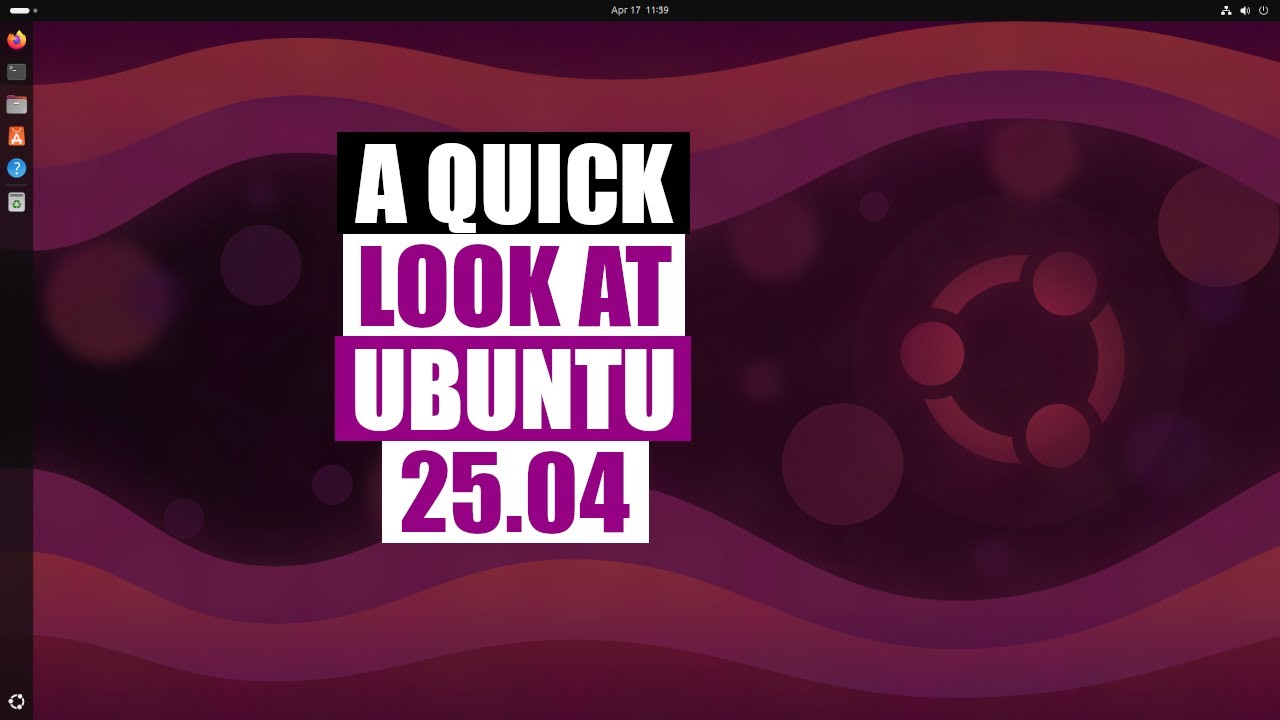Open the Activities workspace indicator
Viewport: 1280px width, 720px height.
(x=23, y=10)
